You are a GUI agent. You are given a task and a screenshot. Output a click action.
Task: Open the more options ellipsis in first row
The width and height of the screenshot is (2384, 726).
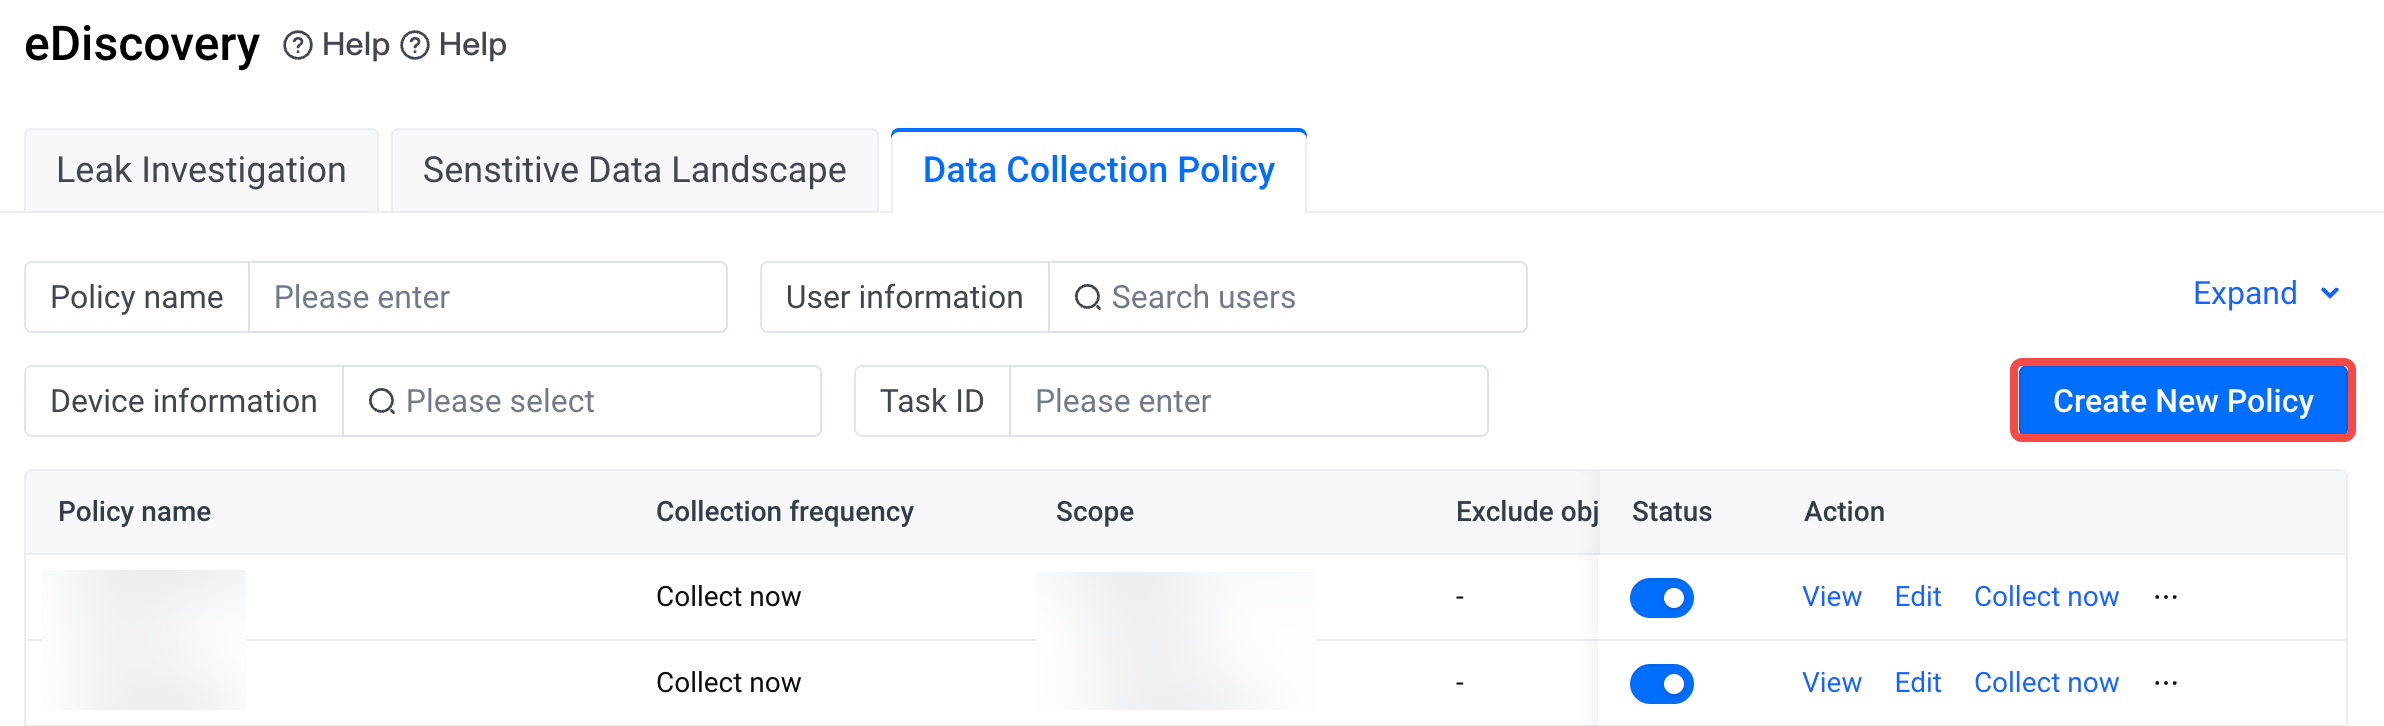[x=2166, y=597]
